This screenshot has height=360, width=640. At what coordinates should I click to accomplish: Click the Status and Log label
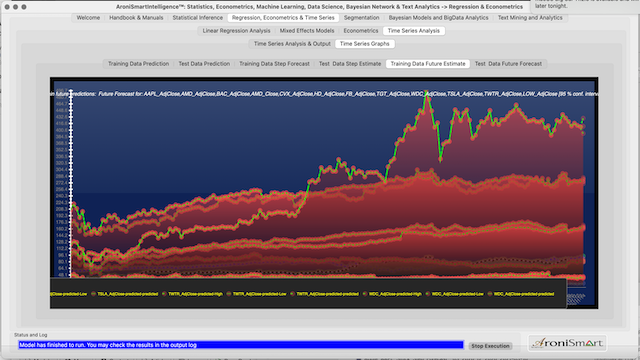pyautogui.click(x=31, y=335)
